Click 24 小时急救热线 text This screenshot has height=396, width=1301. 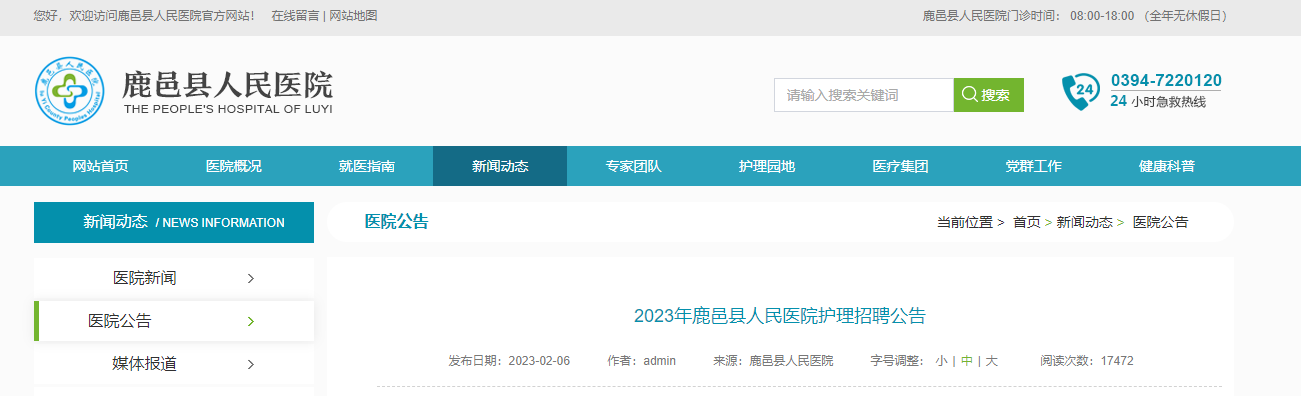(x=1158, y=102)
